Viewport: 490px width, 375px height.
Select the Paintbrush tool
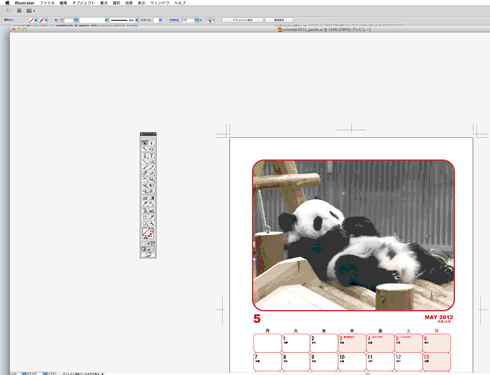145,167
